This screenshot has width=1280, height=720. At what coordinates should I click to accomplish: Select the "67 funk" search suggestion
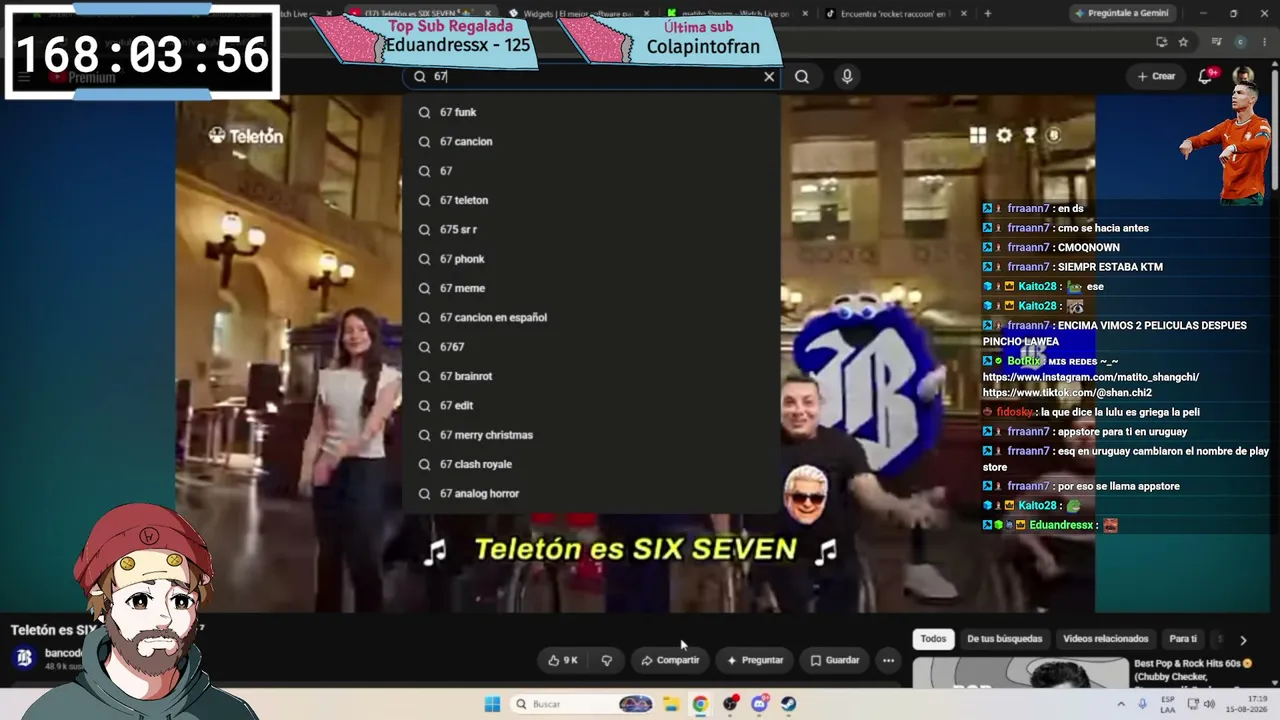590,112
